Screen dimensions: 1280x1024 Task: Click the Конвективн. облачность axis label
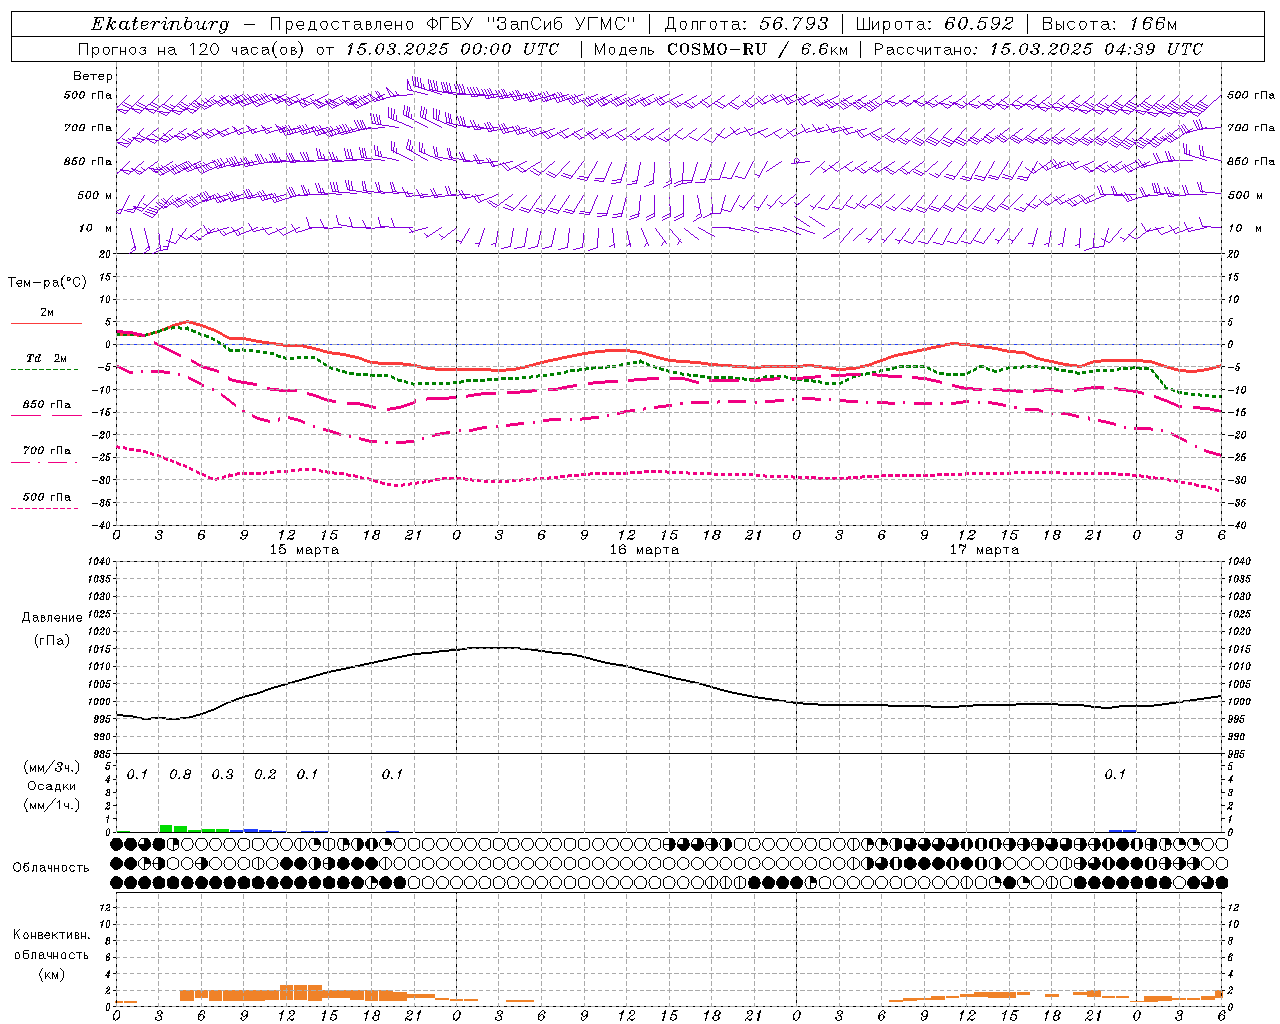(x=51, y=954)
